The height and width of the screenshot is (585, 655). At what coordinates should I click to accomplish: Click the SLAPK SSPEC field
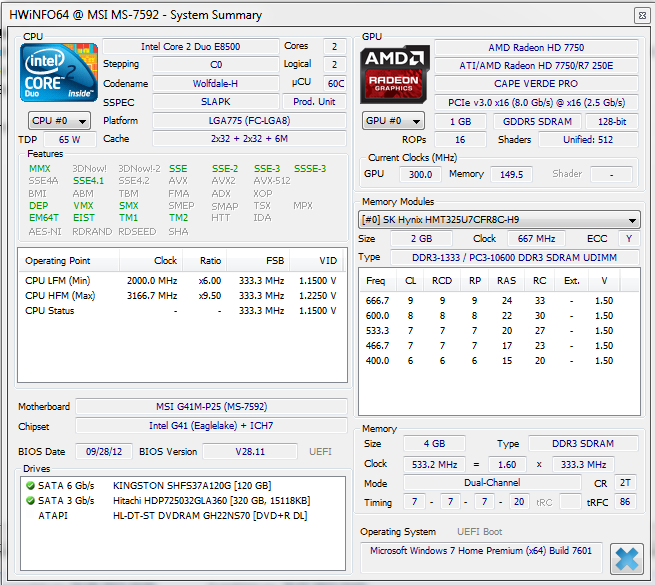pos(216,102)
